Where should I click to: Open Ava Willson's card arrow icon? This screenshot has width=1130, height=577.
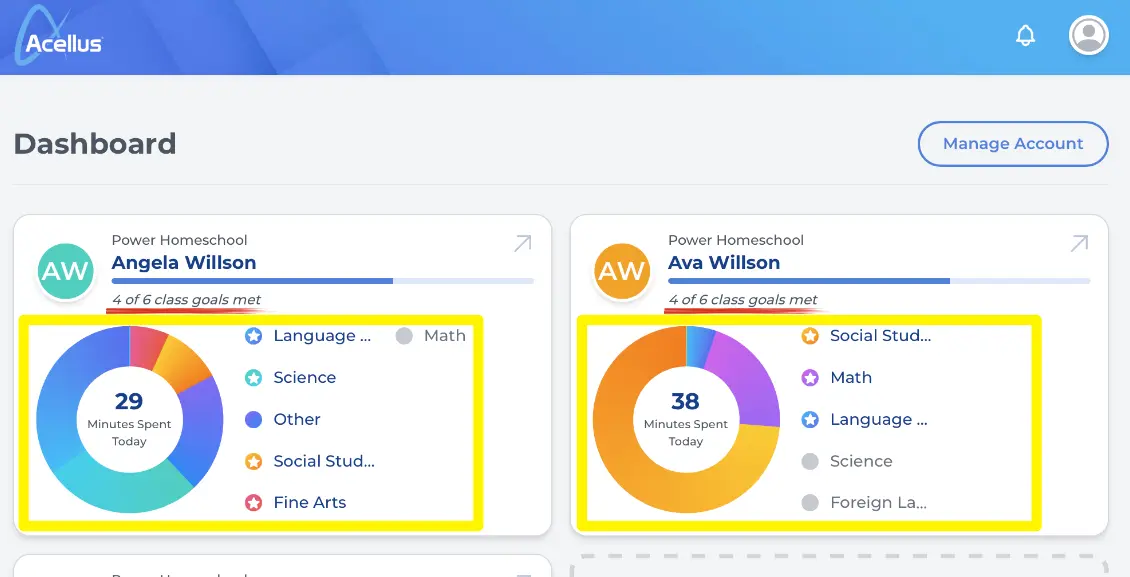coord(1079,243)
